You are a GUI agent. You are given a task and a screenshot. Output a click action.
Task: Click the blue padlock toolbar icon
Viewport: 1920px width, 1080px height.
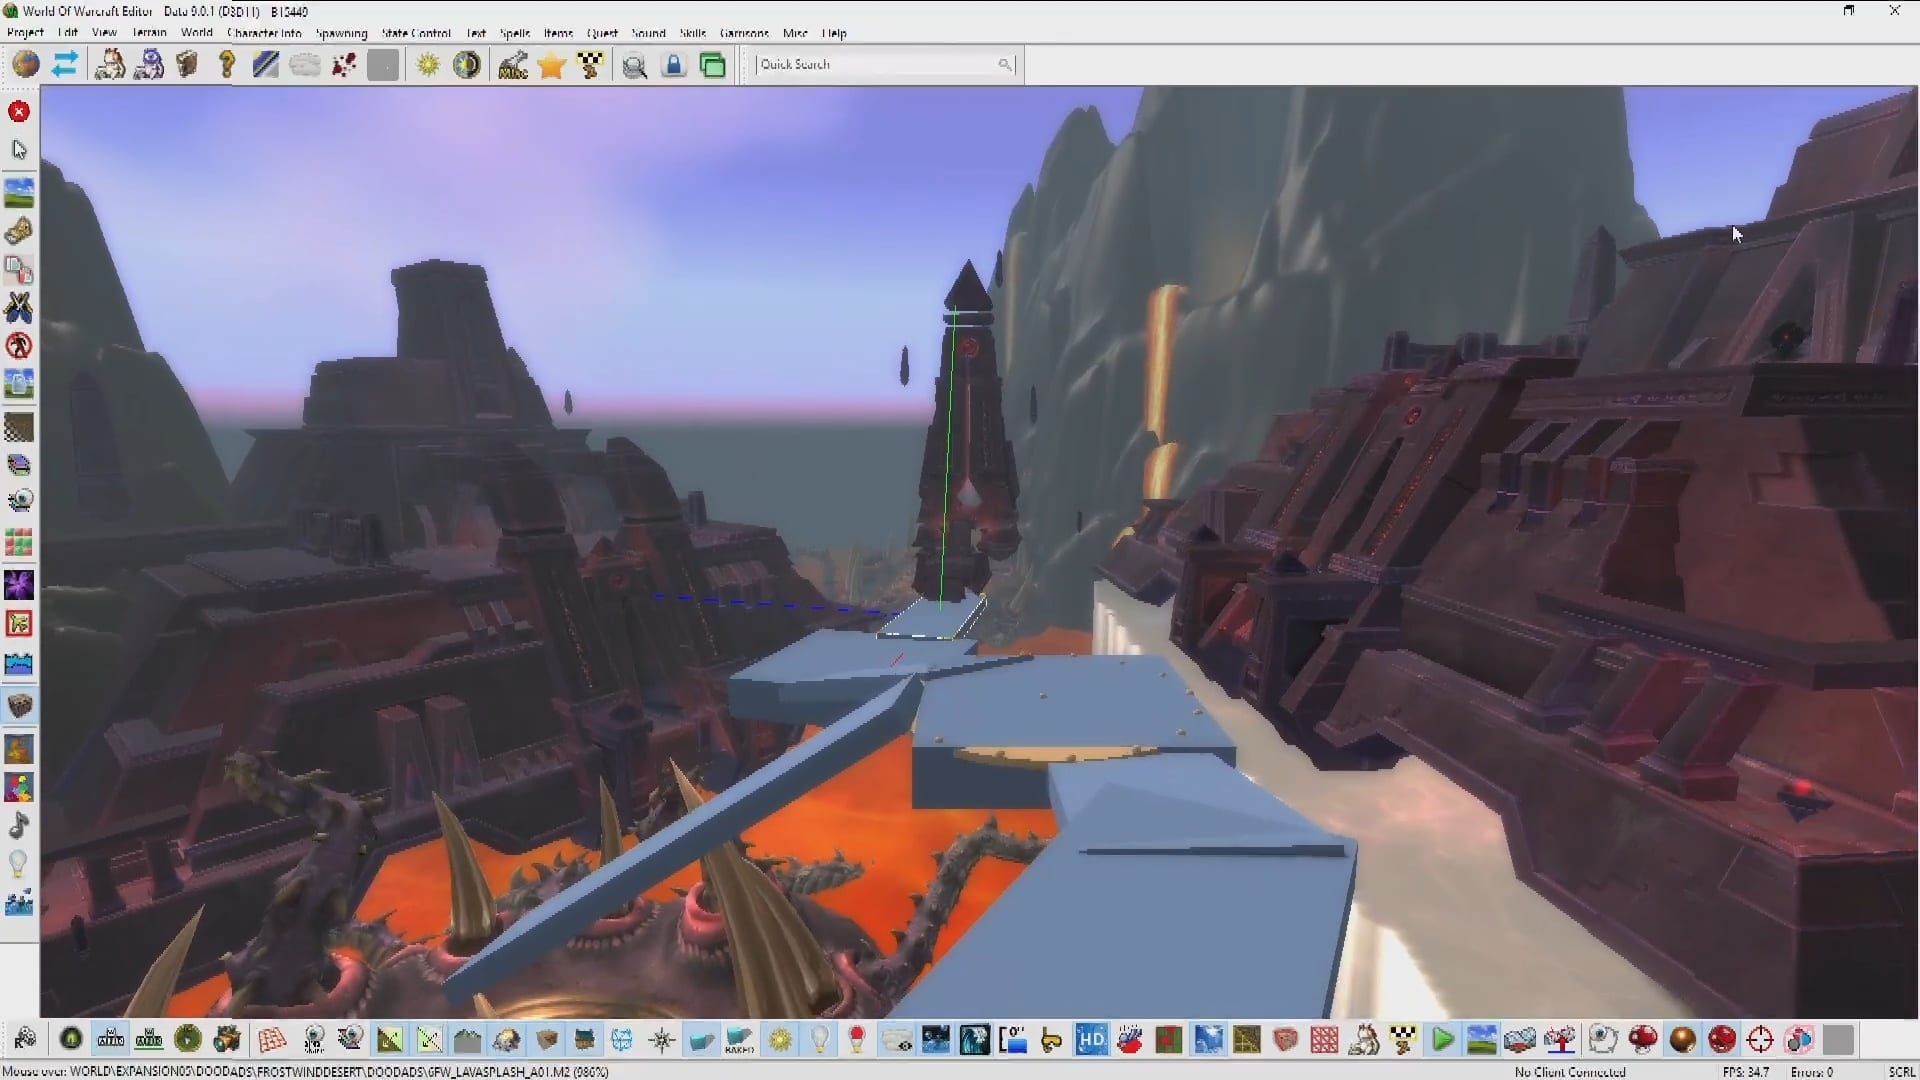pyautogui.click(x=674, y=66)
